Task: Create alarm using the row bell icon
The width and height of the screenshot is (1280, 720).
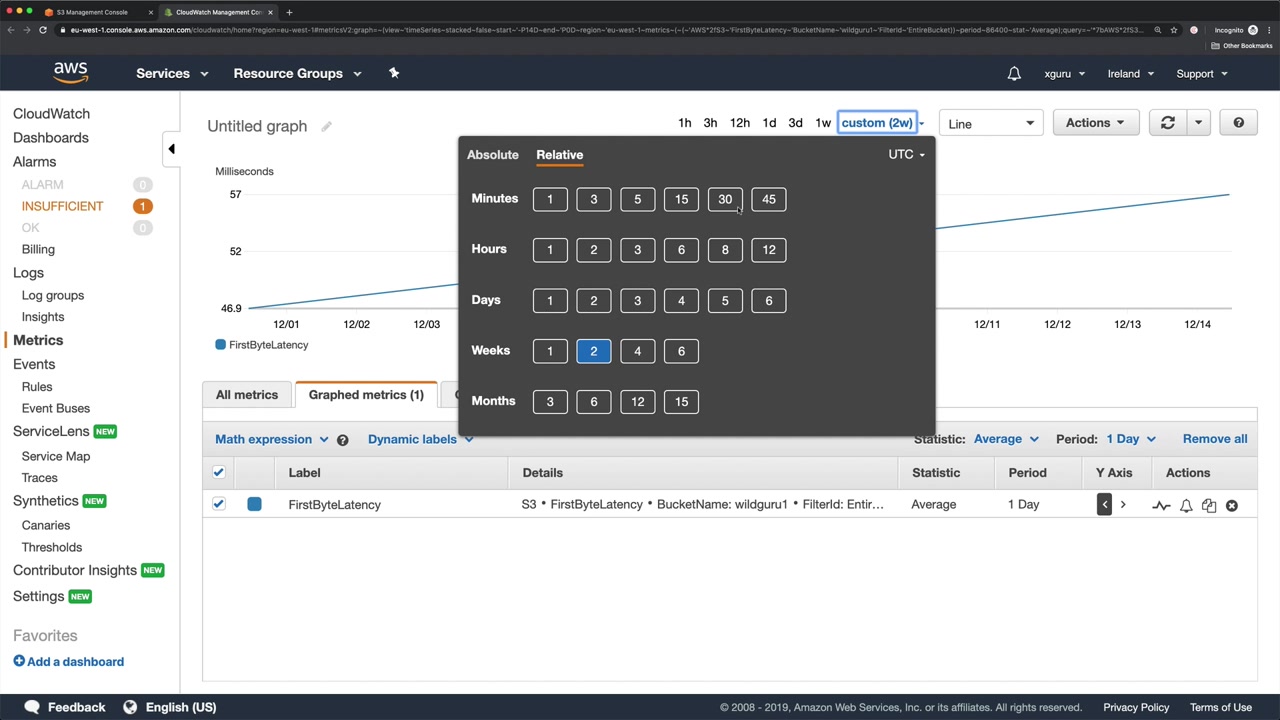Action: pos(1186,506)
